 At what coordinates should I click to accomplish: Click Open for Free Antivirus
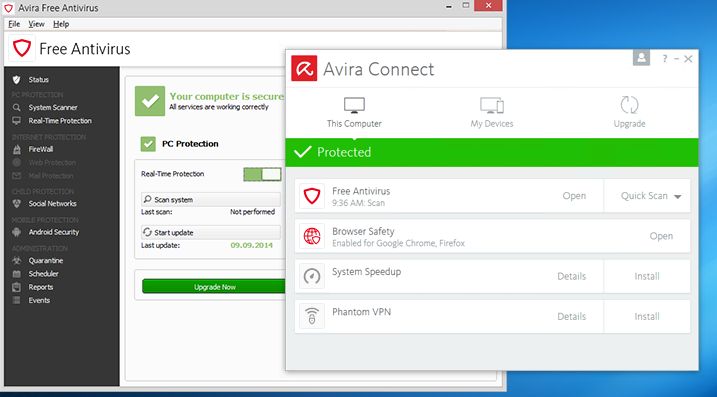574,196
